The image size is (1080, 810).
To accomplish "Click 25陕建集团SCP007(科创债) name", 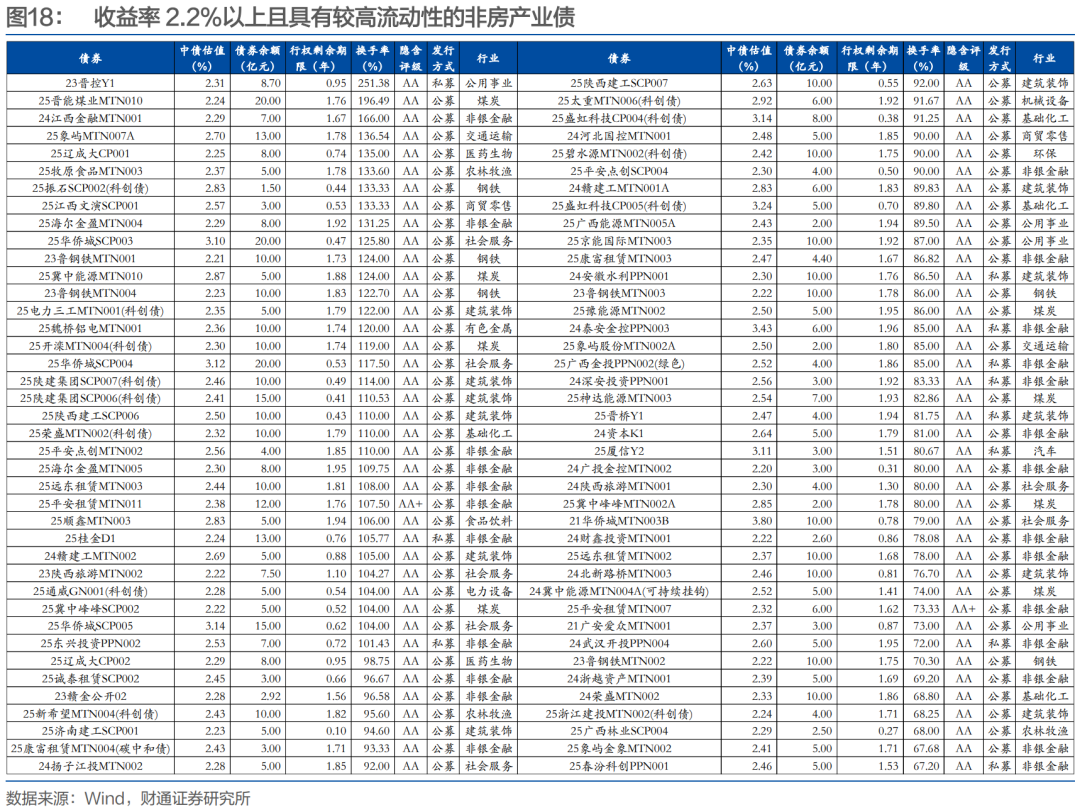I will (x=90, y=381).
